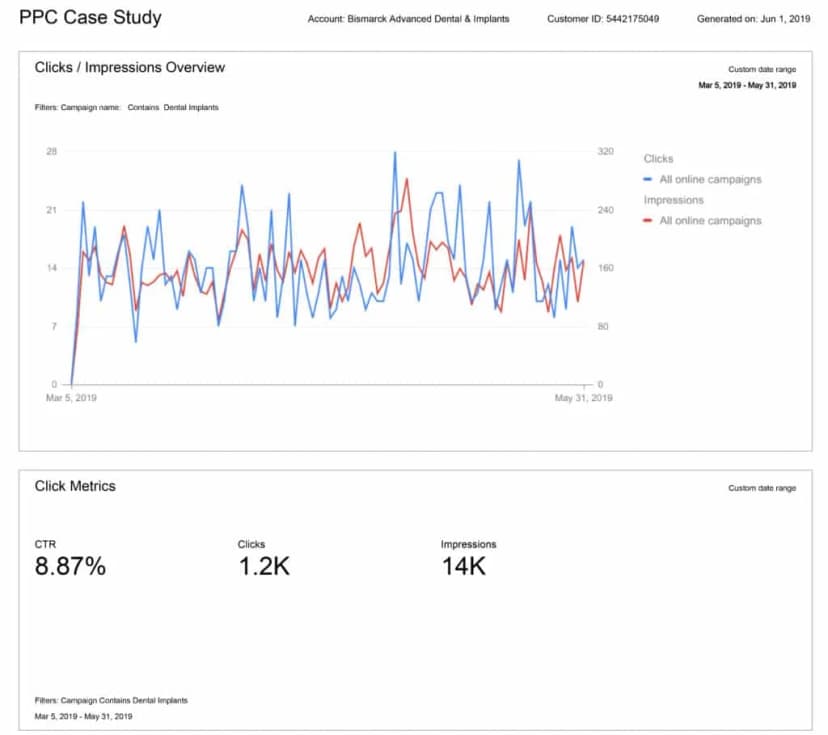The width and height of the screenshot is (828, 735).
Task: Toggle the blue 'All online campaigns' Clicks series
Action: (x=710, y=180)
